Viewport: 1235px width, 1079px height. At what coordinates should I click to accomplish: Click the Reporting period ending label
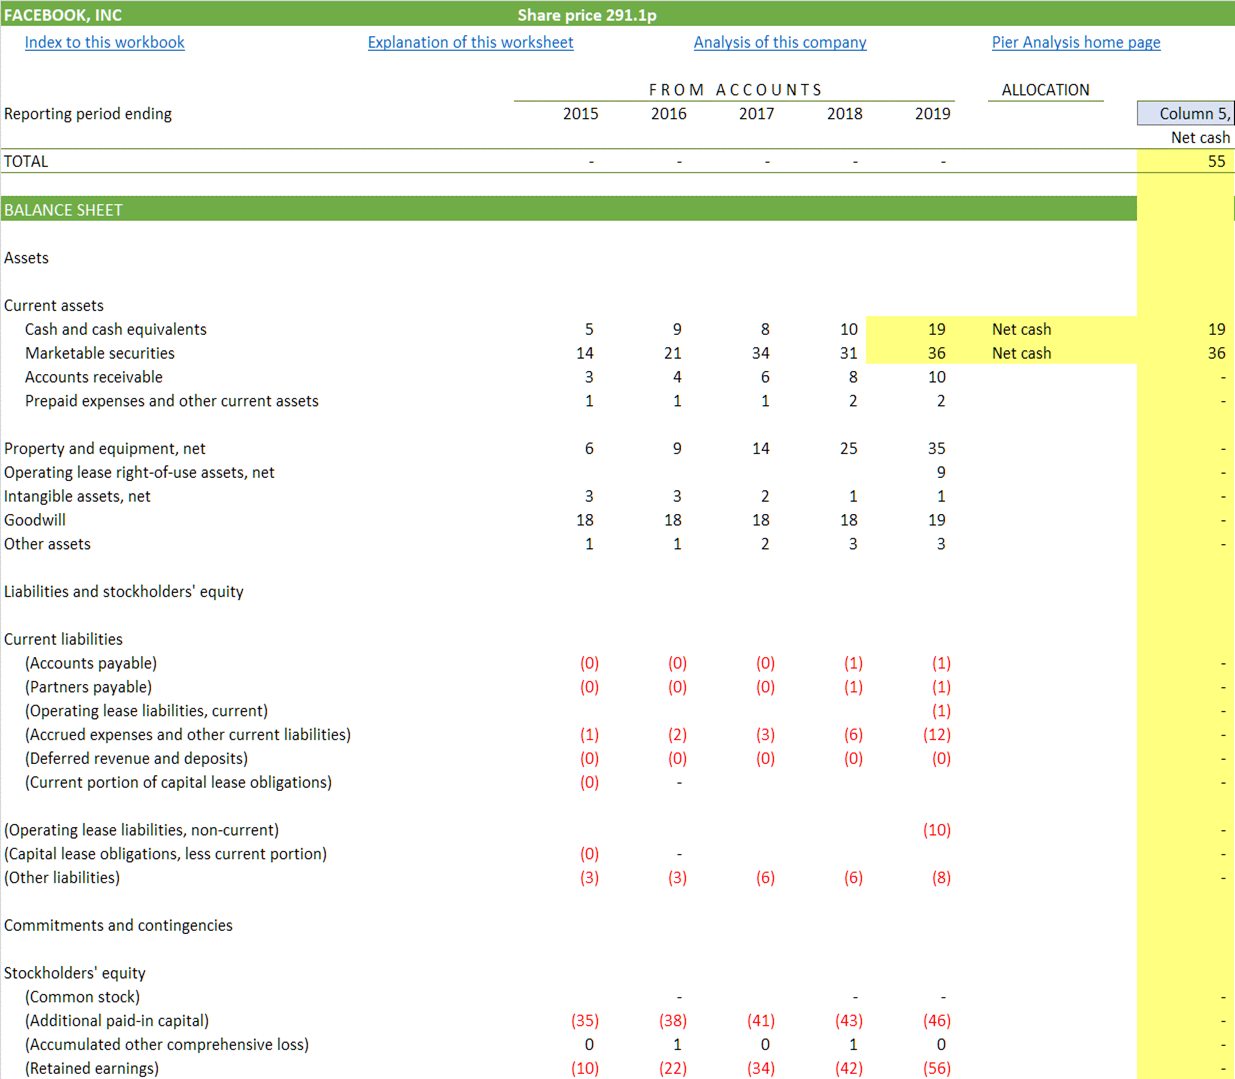click(x=88, y=114)
